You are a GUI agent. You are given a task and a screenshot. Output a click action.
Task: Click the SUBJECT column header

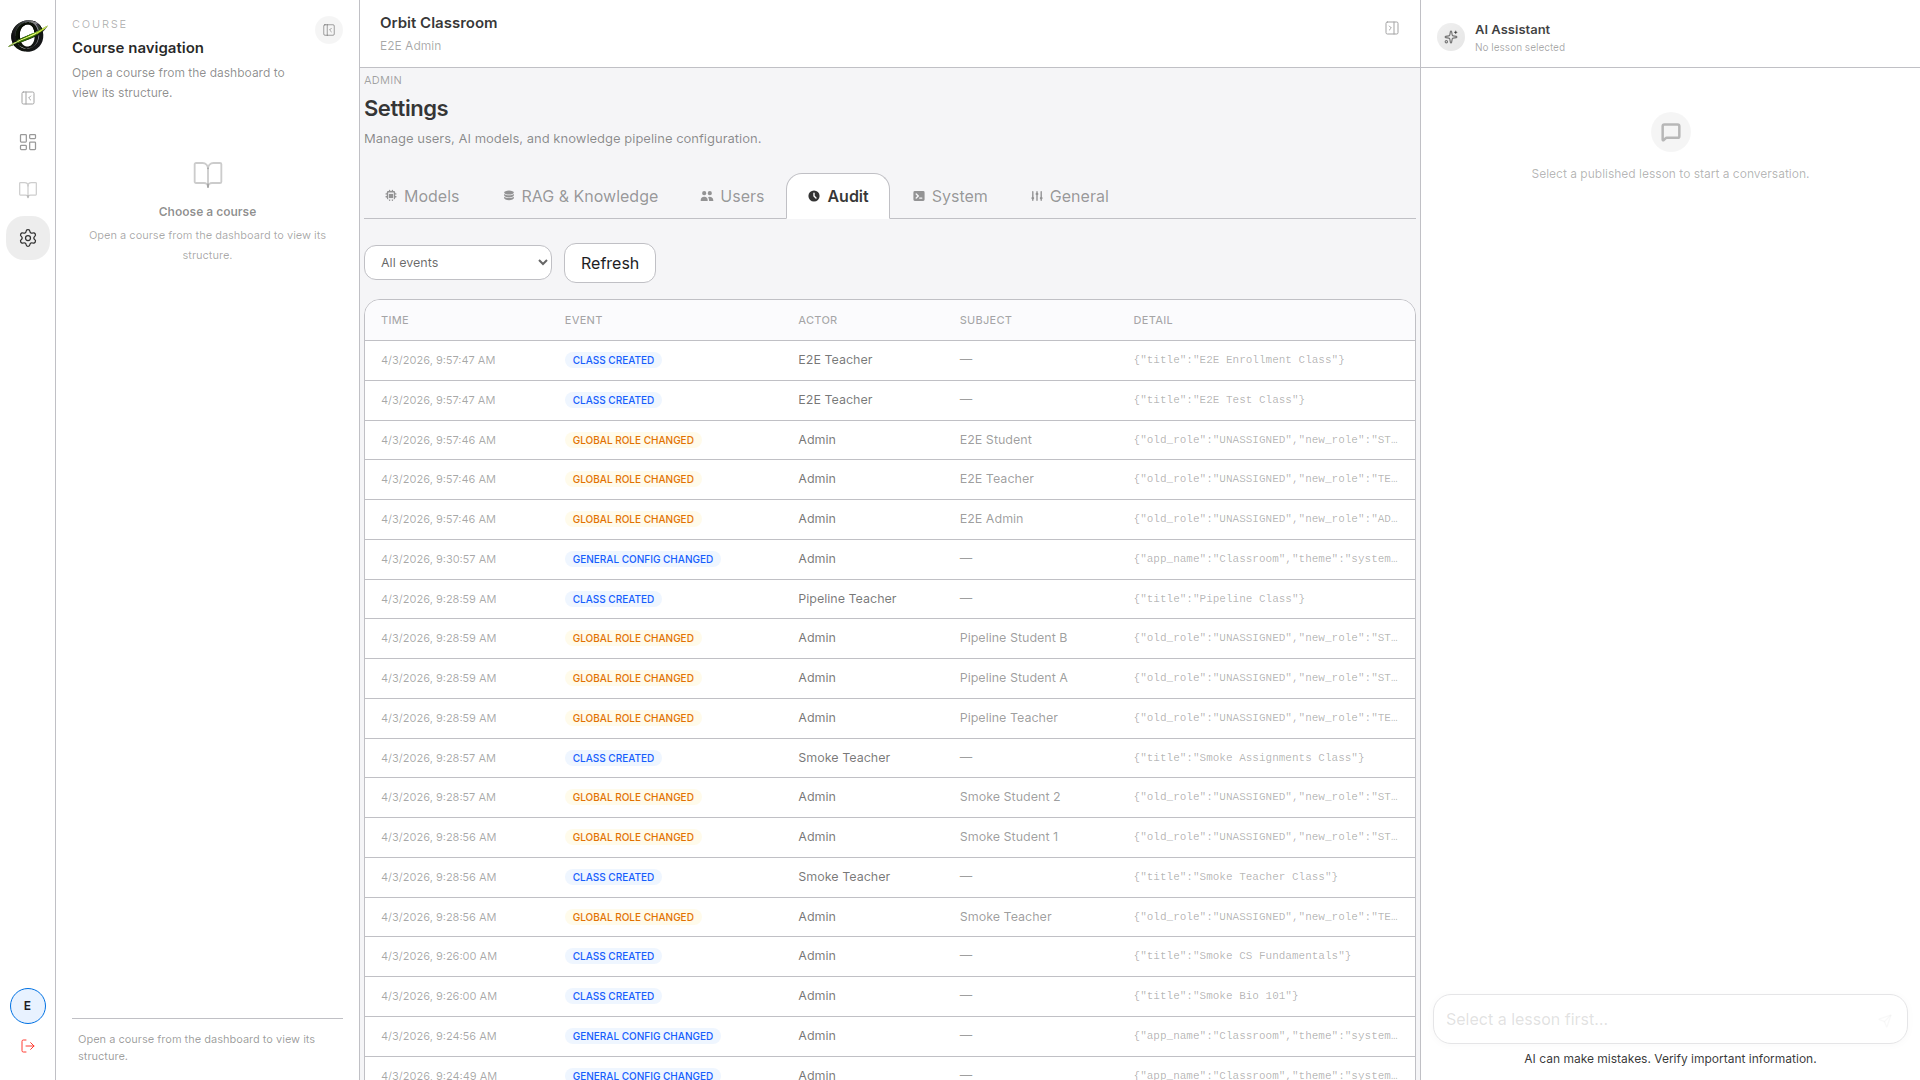[986, 320]
